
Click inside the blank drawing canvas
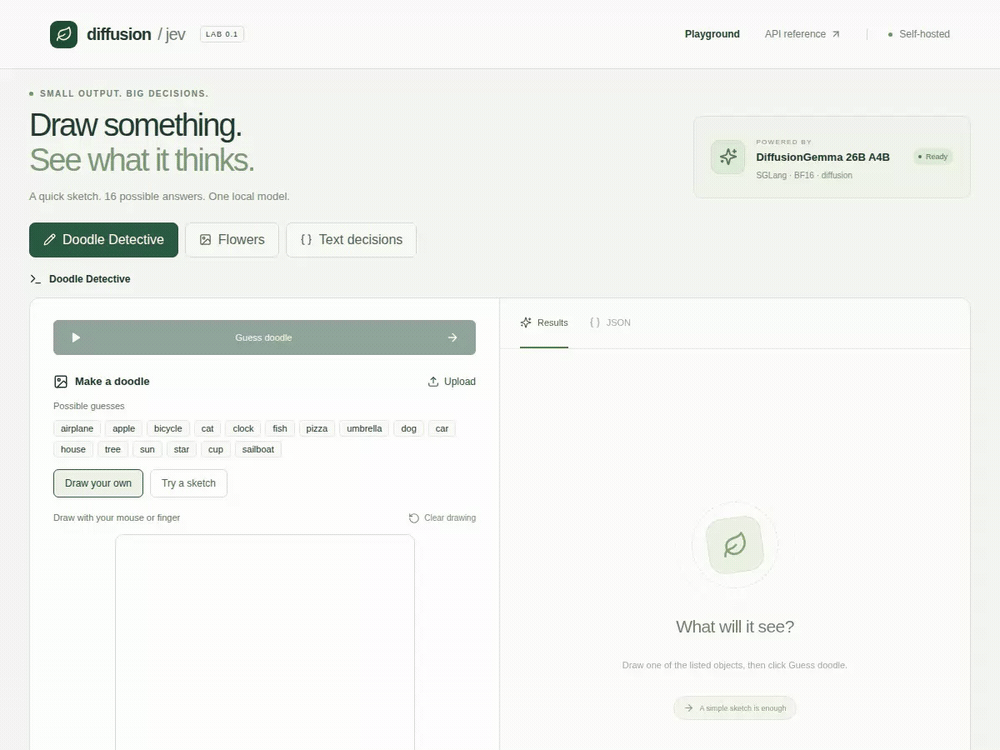coord(265,642)
